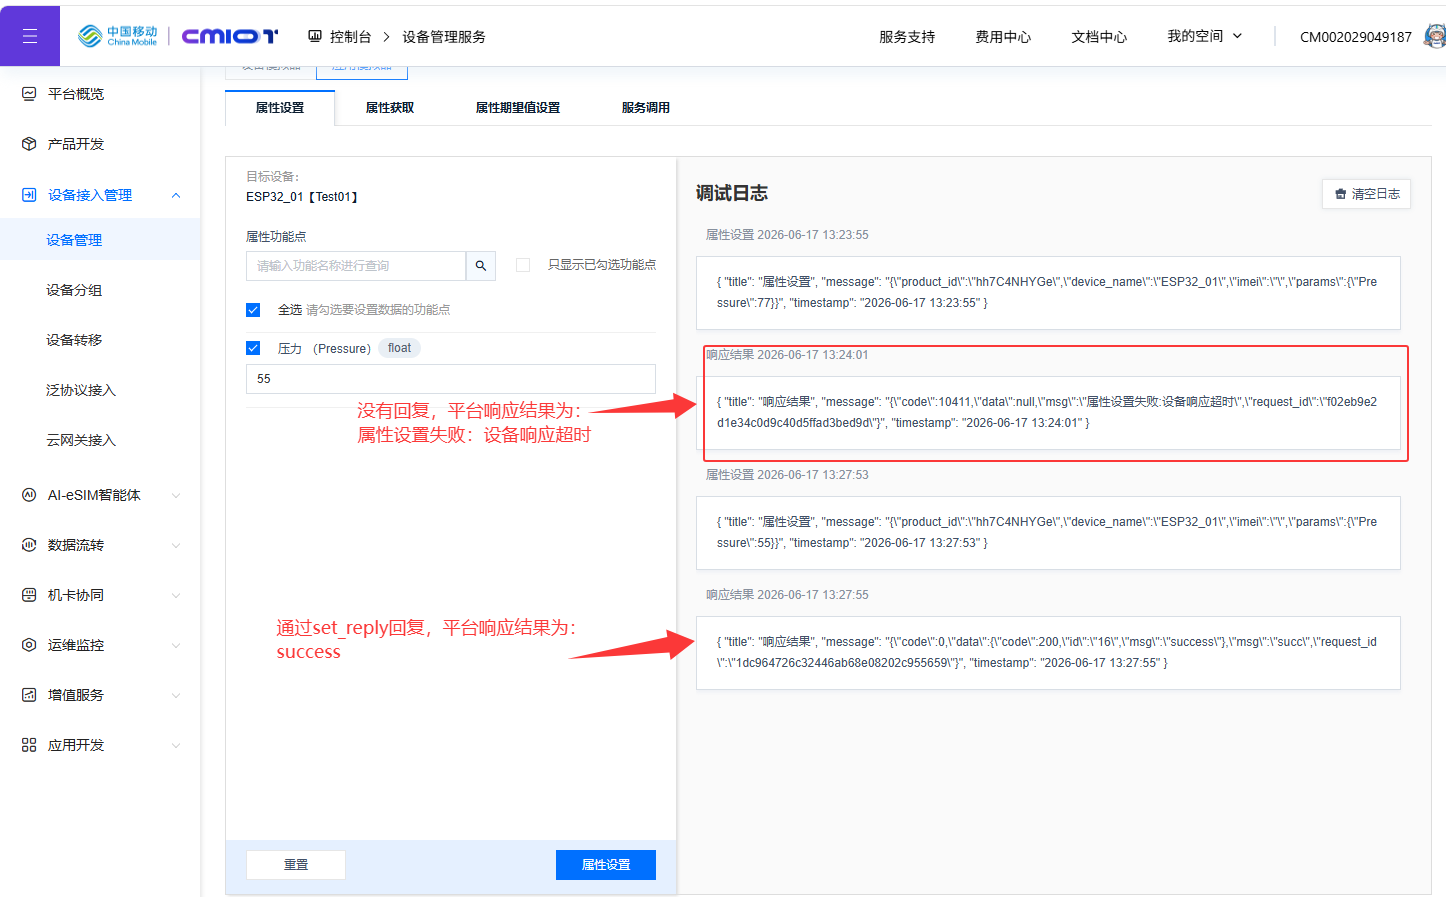
Task: Click the 13:24:01 响应结果 timeout log entry
Action: point(1048,413)
